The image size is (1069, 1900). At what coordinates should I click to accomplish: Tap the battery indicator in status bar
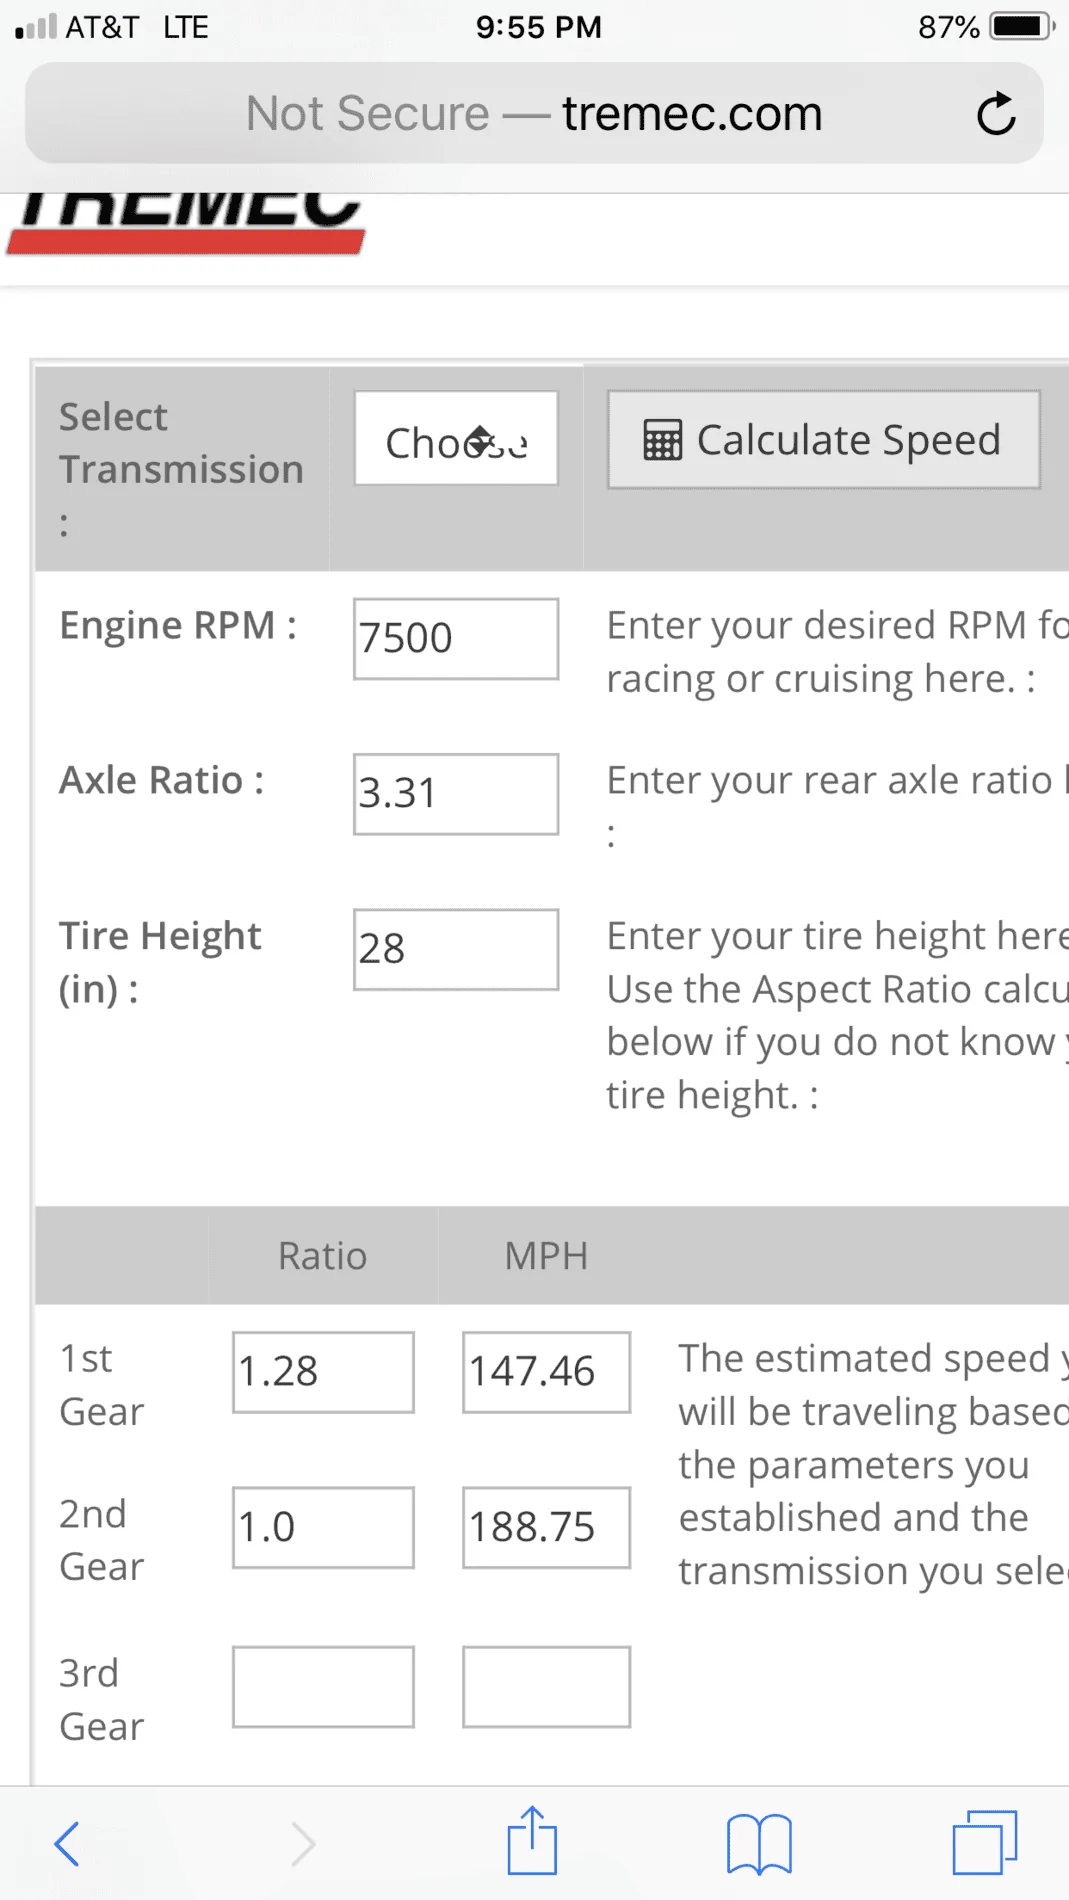pyautogui.click(x=1022, y=26)
